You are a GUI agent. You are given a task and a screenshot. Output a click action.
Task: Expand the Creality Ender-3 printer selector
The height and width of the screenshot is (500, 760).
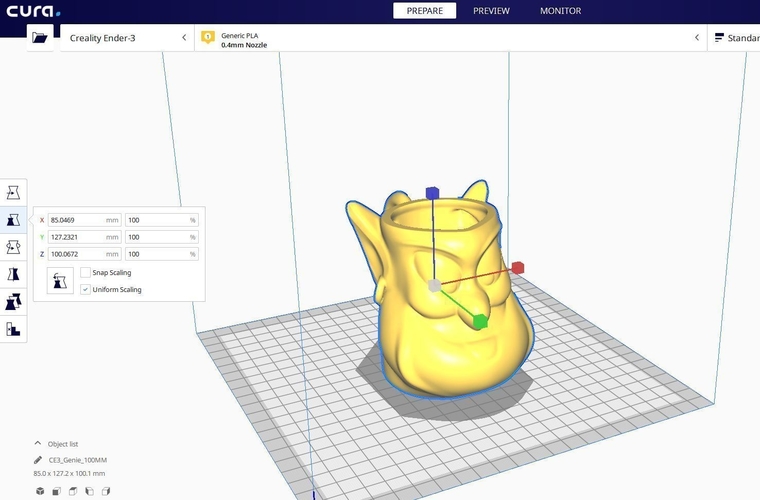point(127,38)
